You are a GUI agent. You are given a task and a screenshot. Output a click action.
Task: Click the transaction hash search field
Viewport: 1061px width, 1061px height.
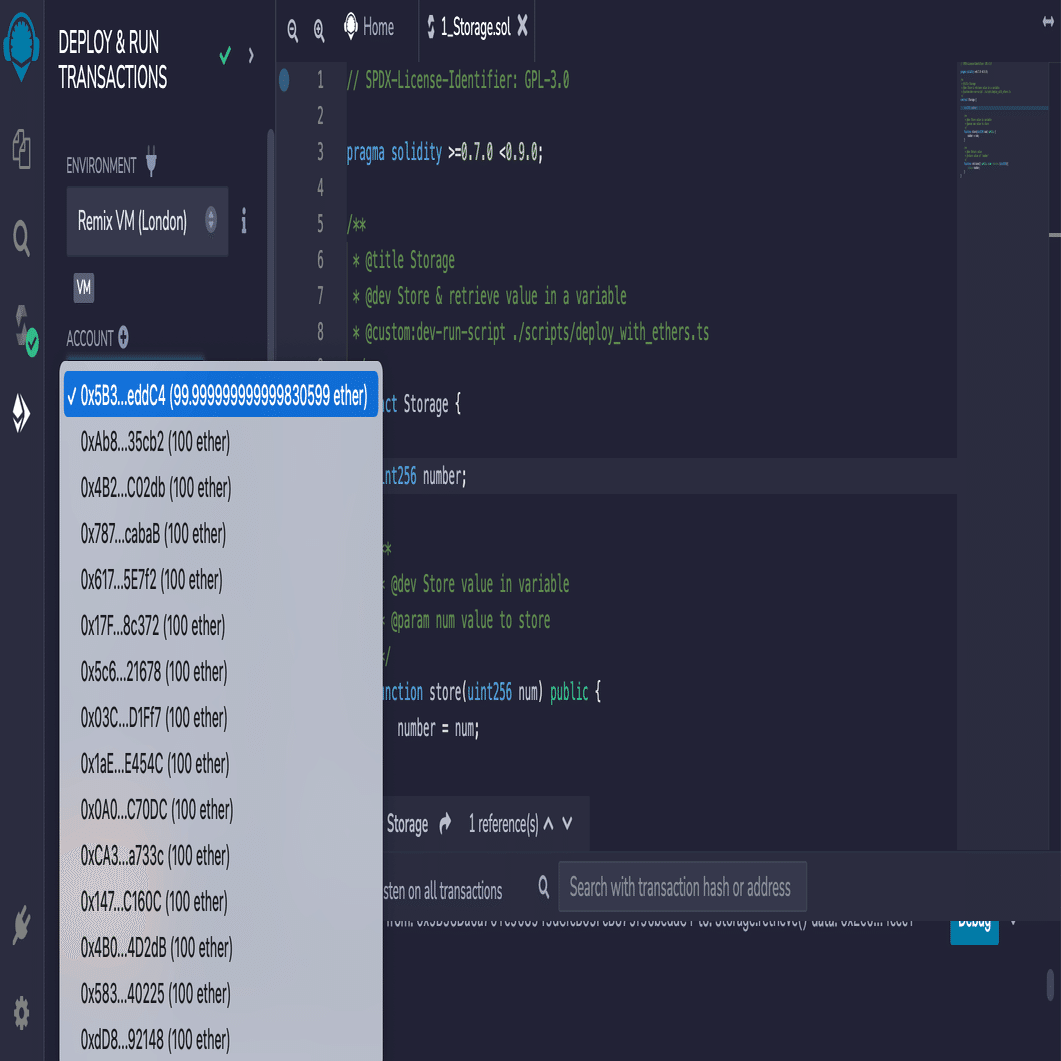(x=682, y=886)
